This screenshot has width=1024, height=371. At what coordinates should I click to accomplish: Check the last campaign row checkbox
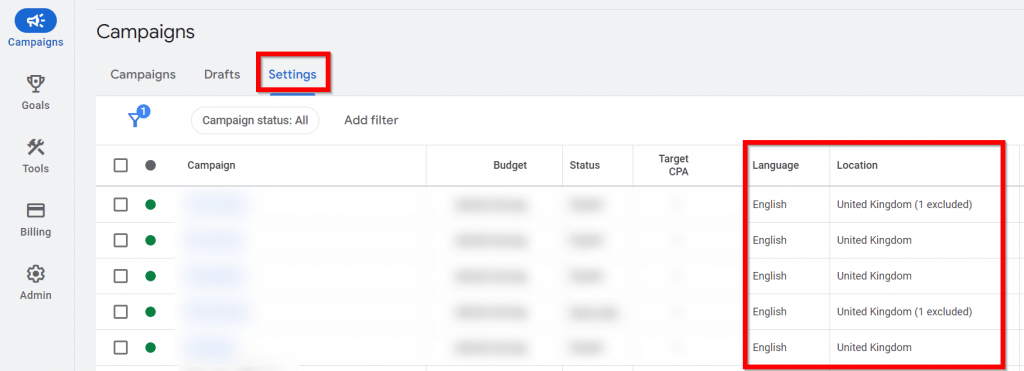click(x=121, y=347)
